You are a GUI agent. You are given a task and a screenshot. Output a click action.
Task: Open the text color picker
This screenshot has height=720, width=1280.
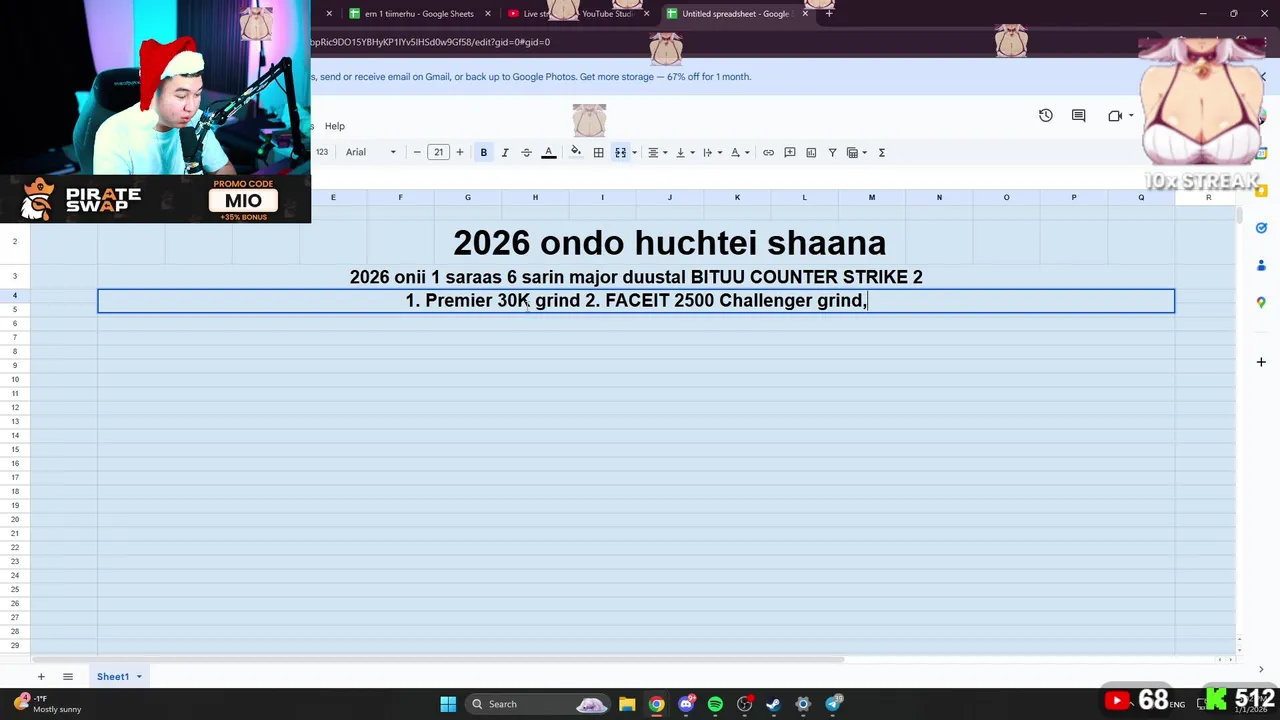[x=548, y=152]
